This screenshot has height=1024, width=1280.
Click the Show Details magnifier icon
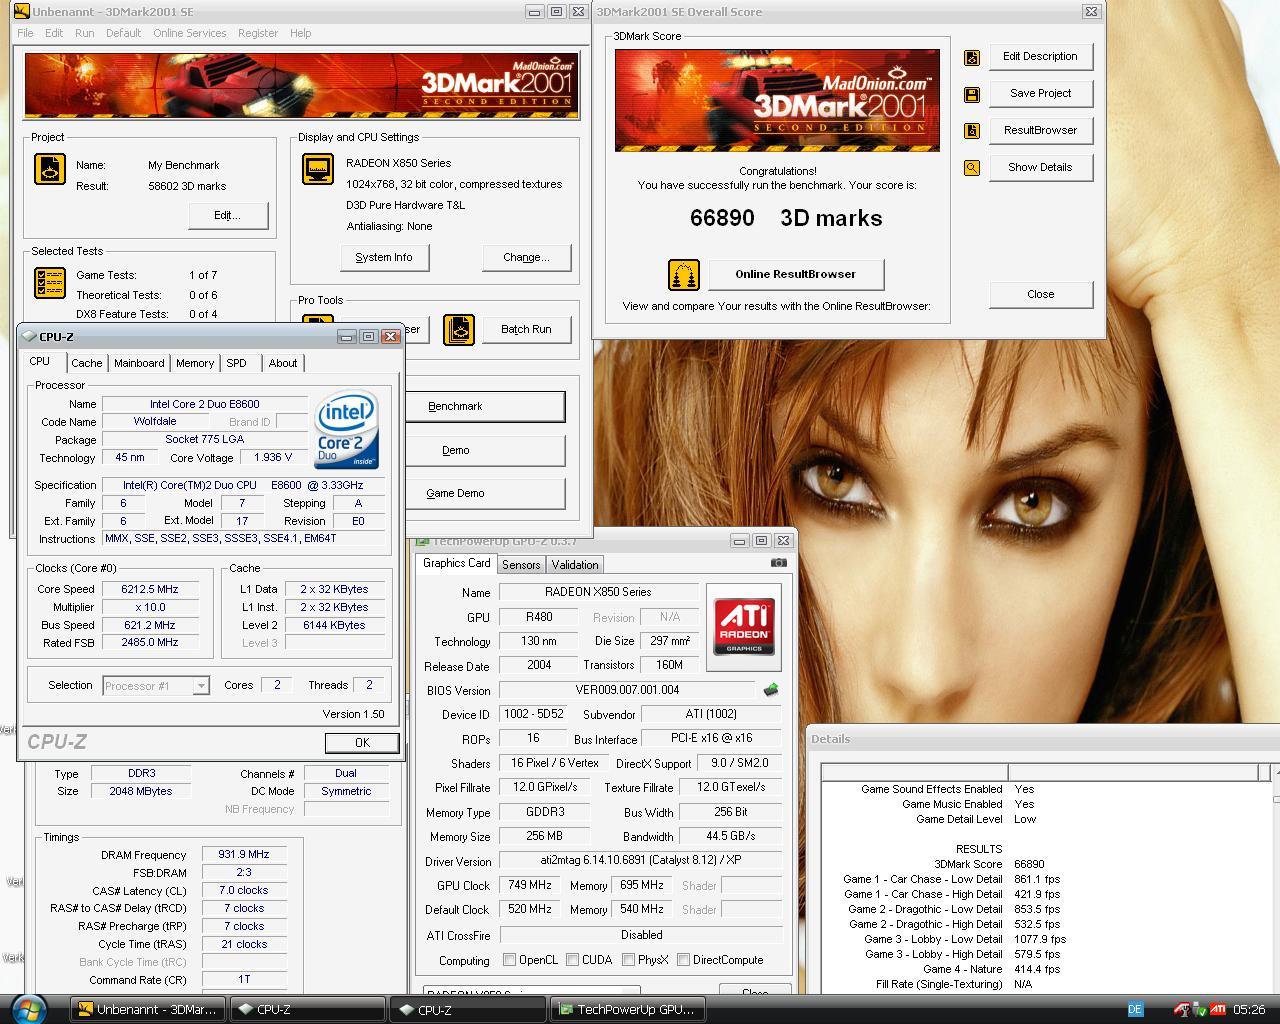point(972,168)
